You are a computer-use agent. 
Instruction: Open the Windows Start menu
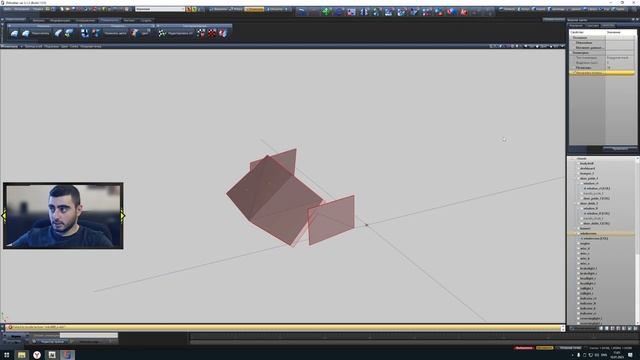(7, 355)
